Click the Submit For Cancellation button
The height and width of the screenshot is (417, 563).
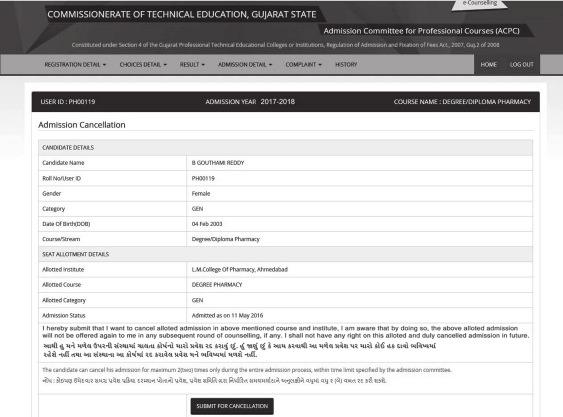coord(232,406)
